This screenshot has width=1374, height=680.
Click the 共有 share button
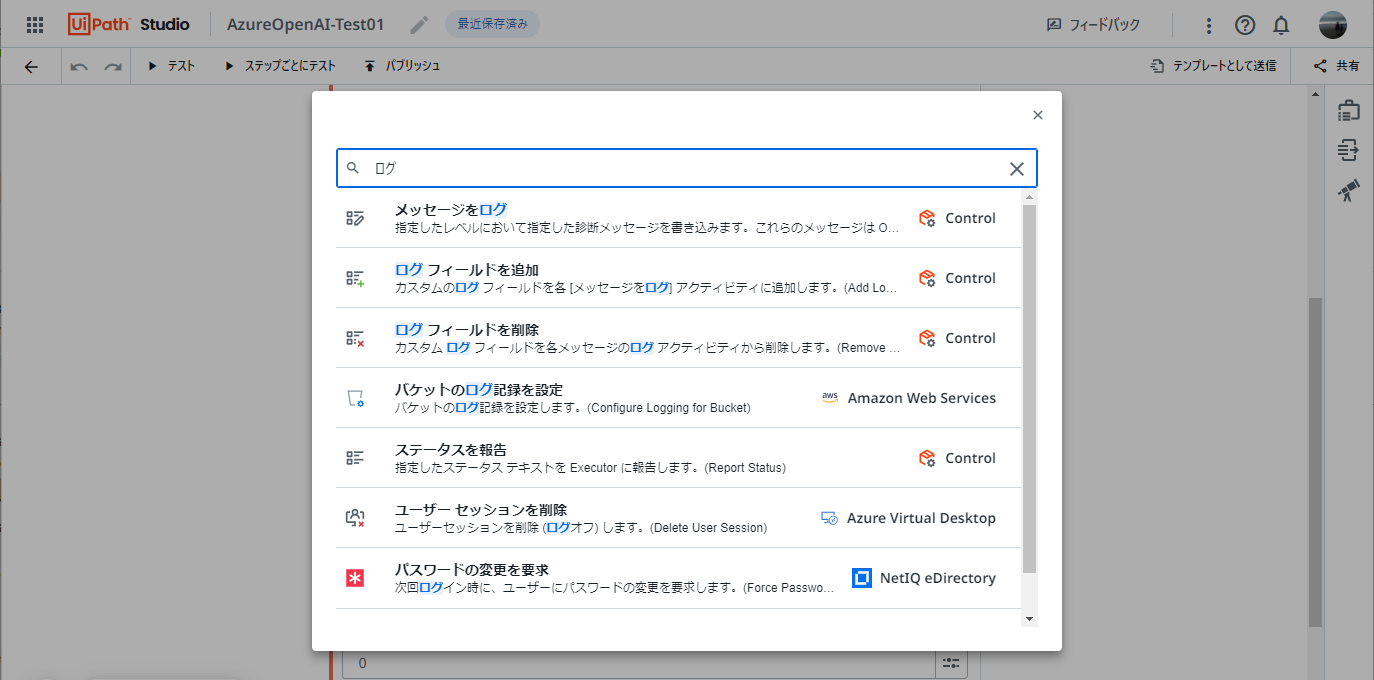pyautogui.click(x=1336, y=66)
